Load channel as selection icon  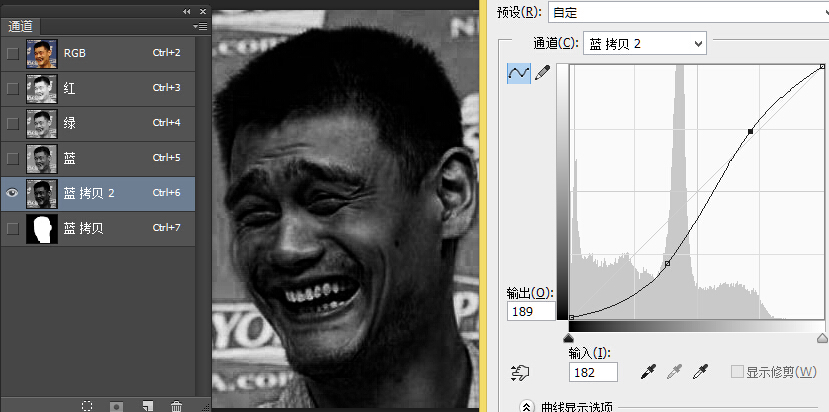click(87, 406)
